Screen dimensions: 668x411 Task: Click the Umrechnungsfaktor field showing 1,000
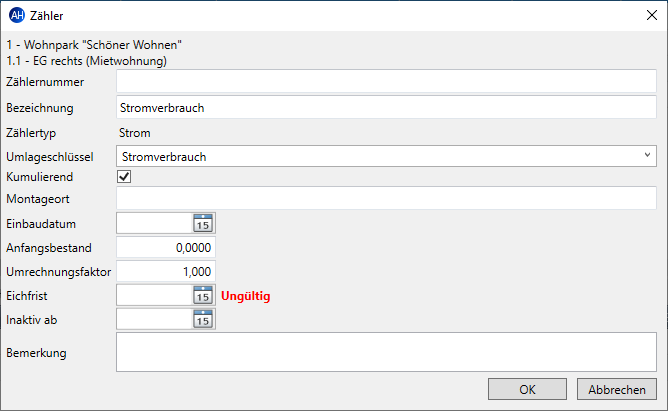click(x=166, y=271)
